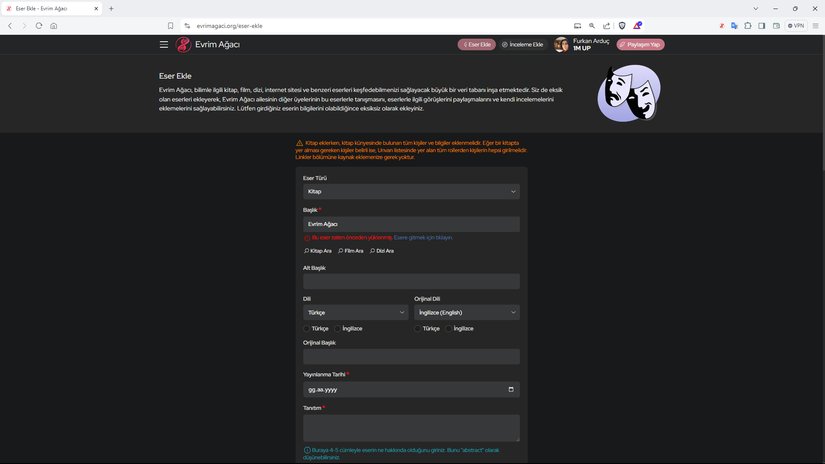Open the Dili language dropdown
Screen dimensions: 825x464
click(355, 312)
